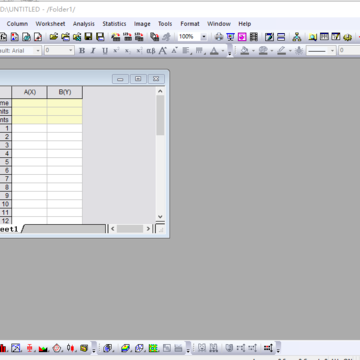Click the Results Log table icon
The width and height of the screenshot is (360, 360).
point(324,37)
